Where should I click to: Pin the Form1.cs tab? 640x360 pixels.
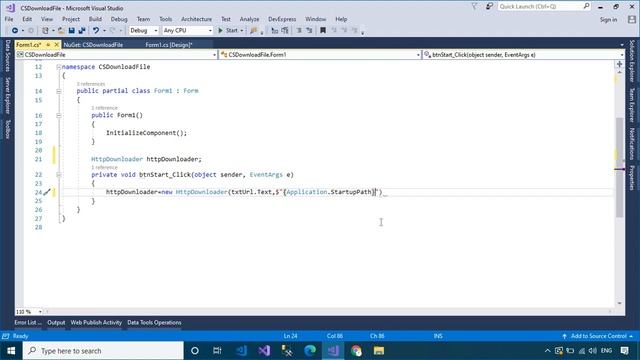(48, 44)
